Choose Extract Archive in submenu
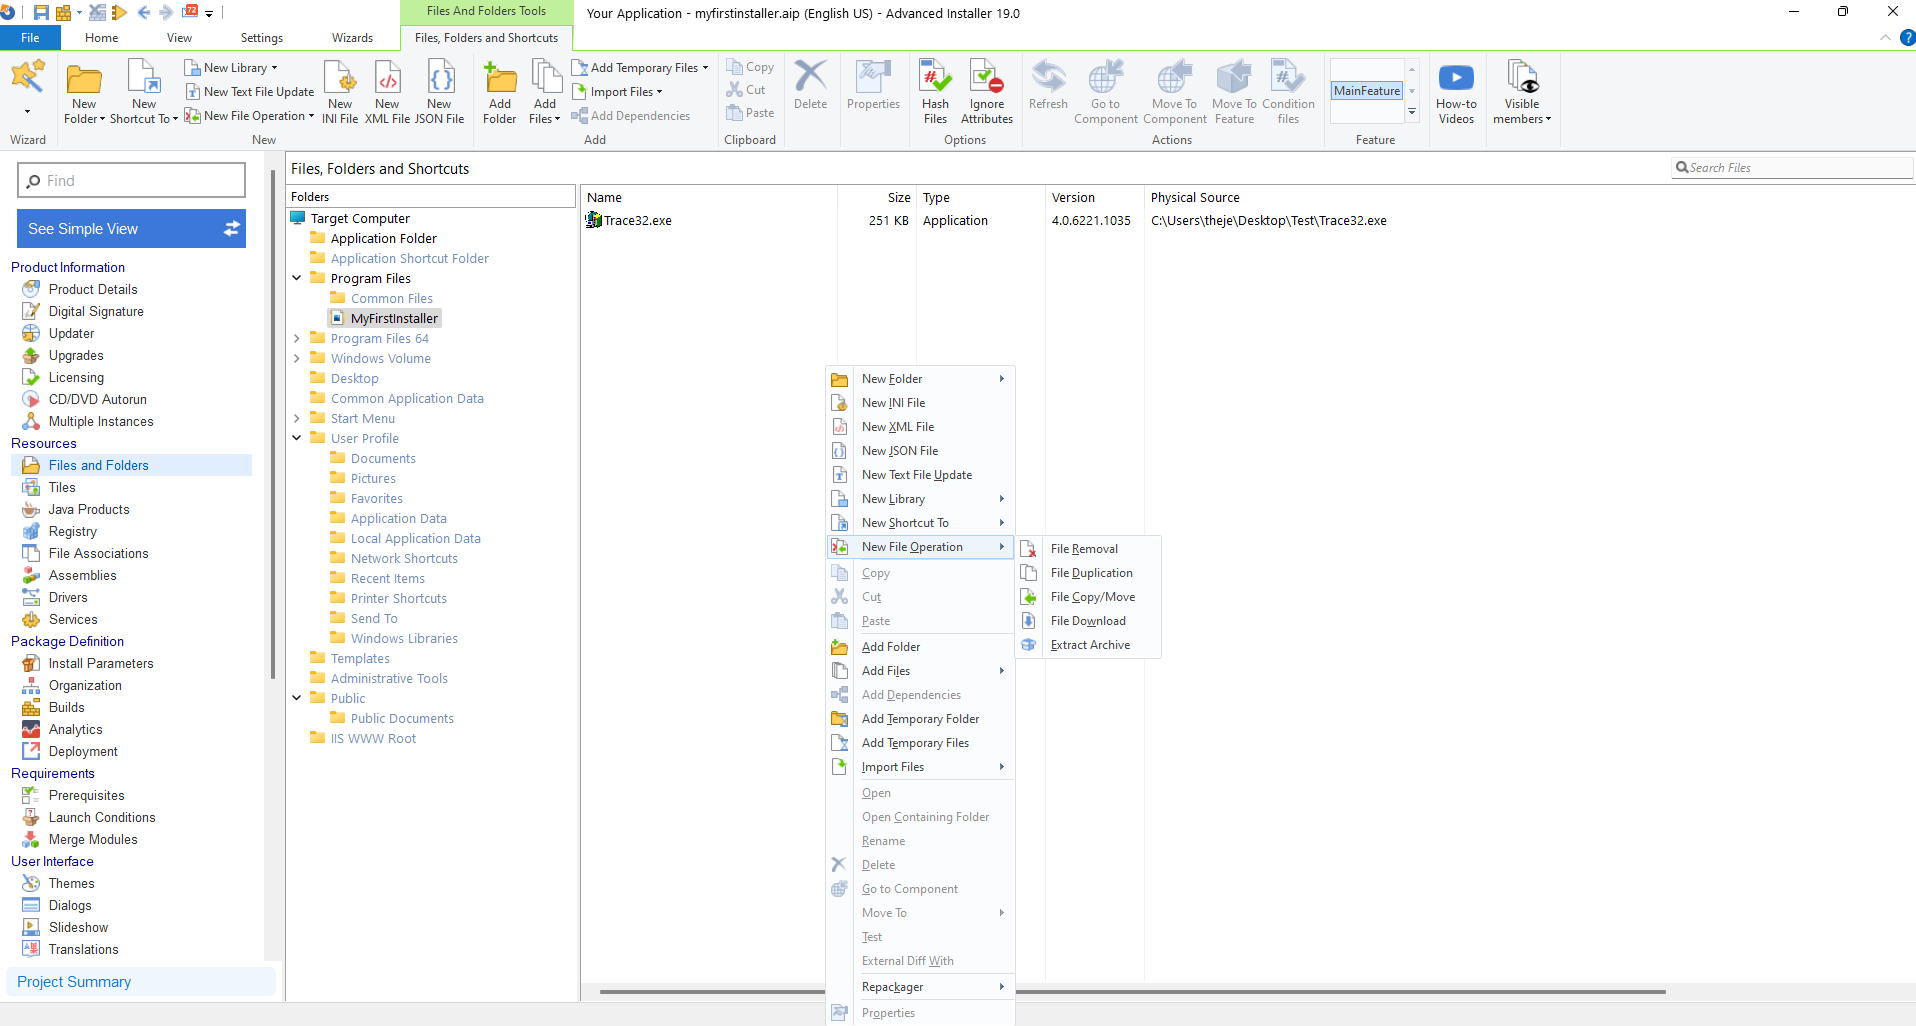The width and height of the screenshot is (1916, 1026). 1090,645
